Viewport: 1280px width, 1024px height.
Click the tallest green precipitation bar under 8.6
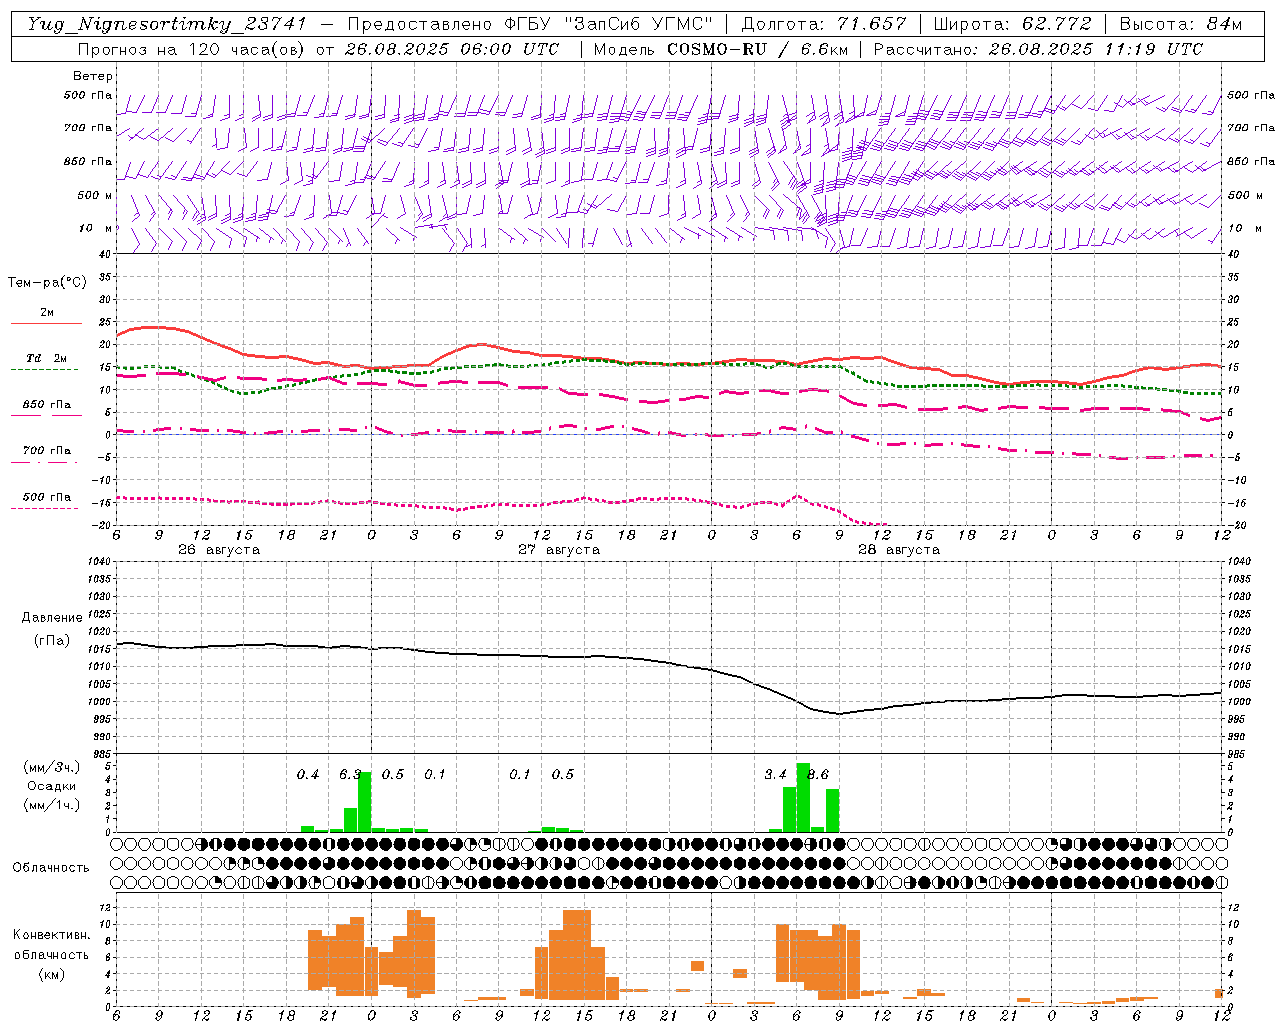click(803, 797)
